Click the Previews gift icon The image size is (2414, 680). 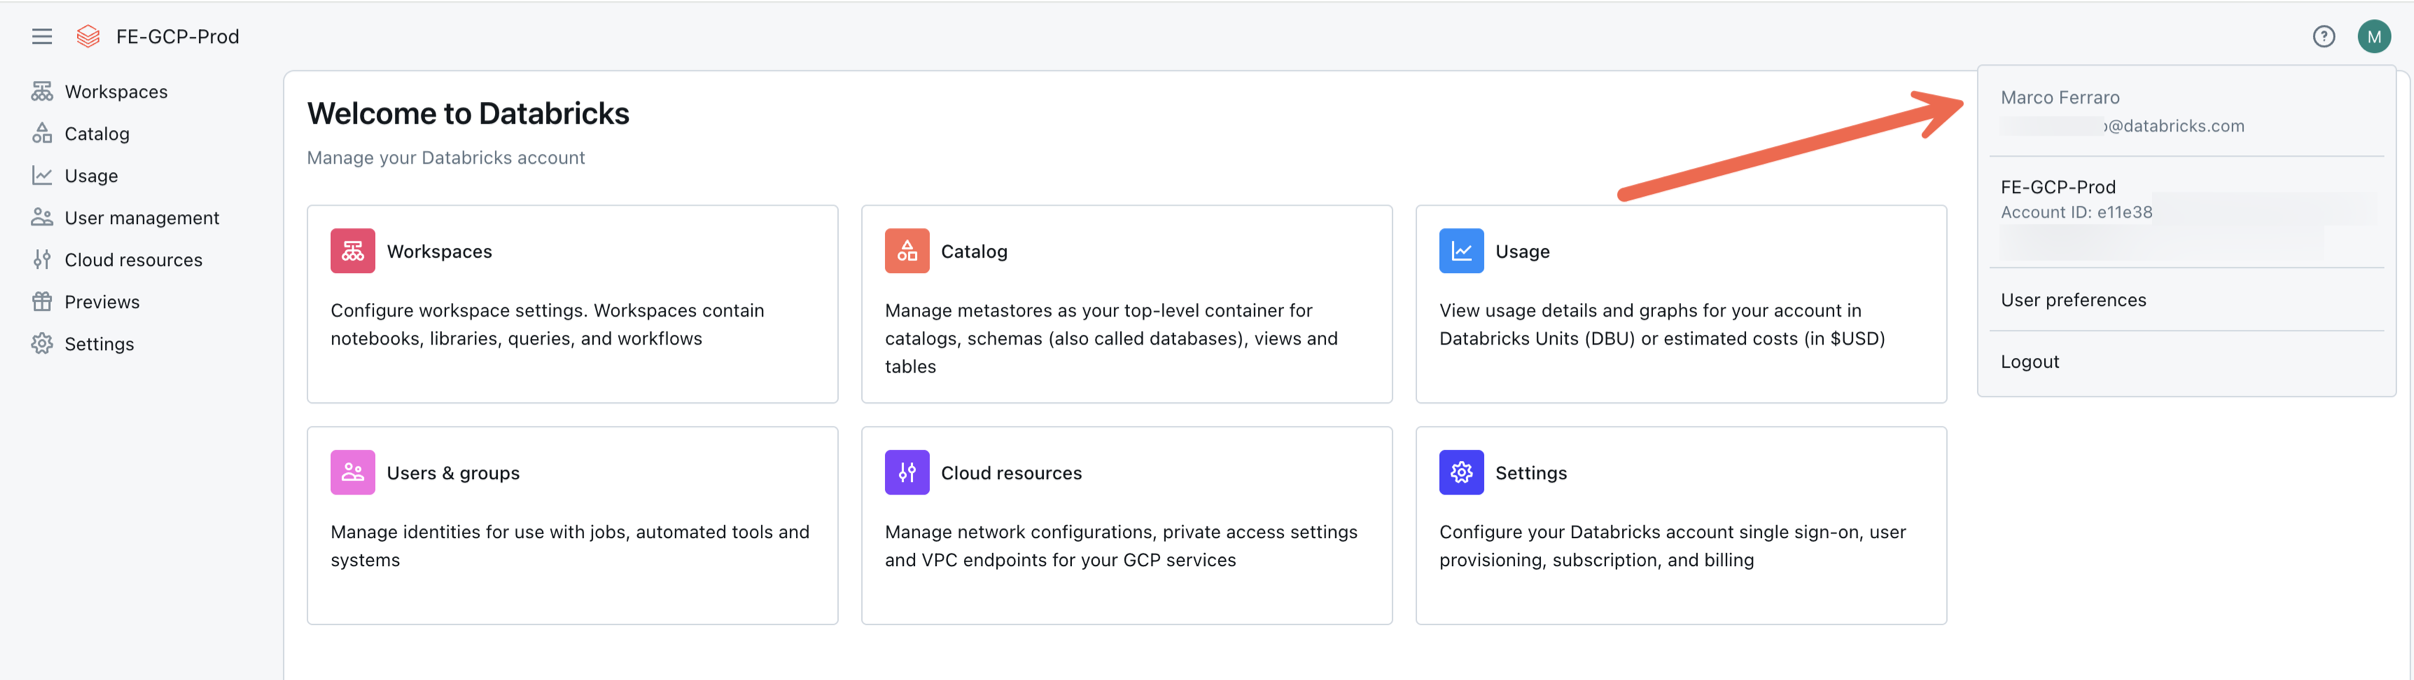pos(42,302)
